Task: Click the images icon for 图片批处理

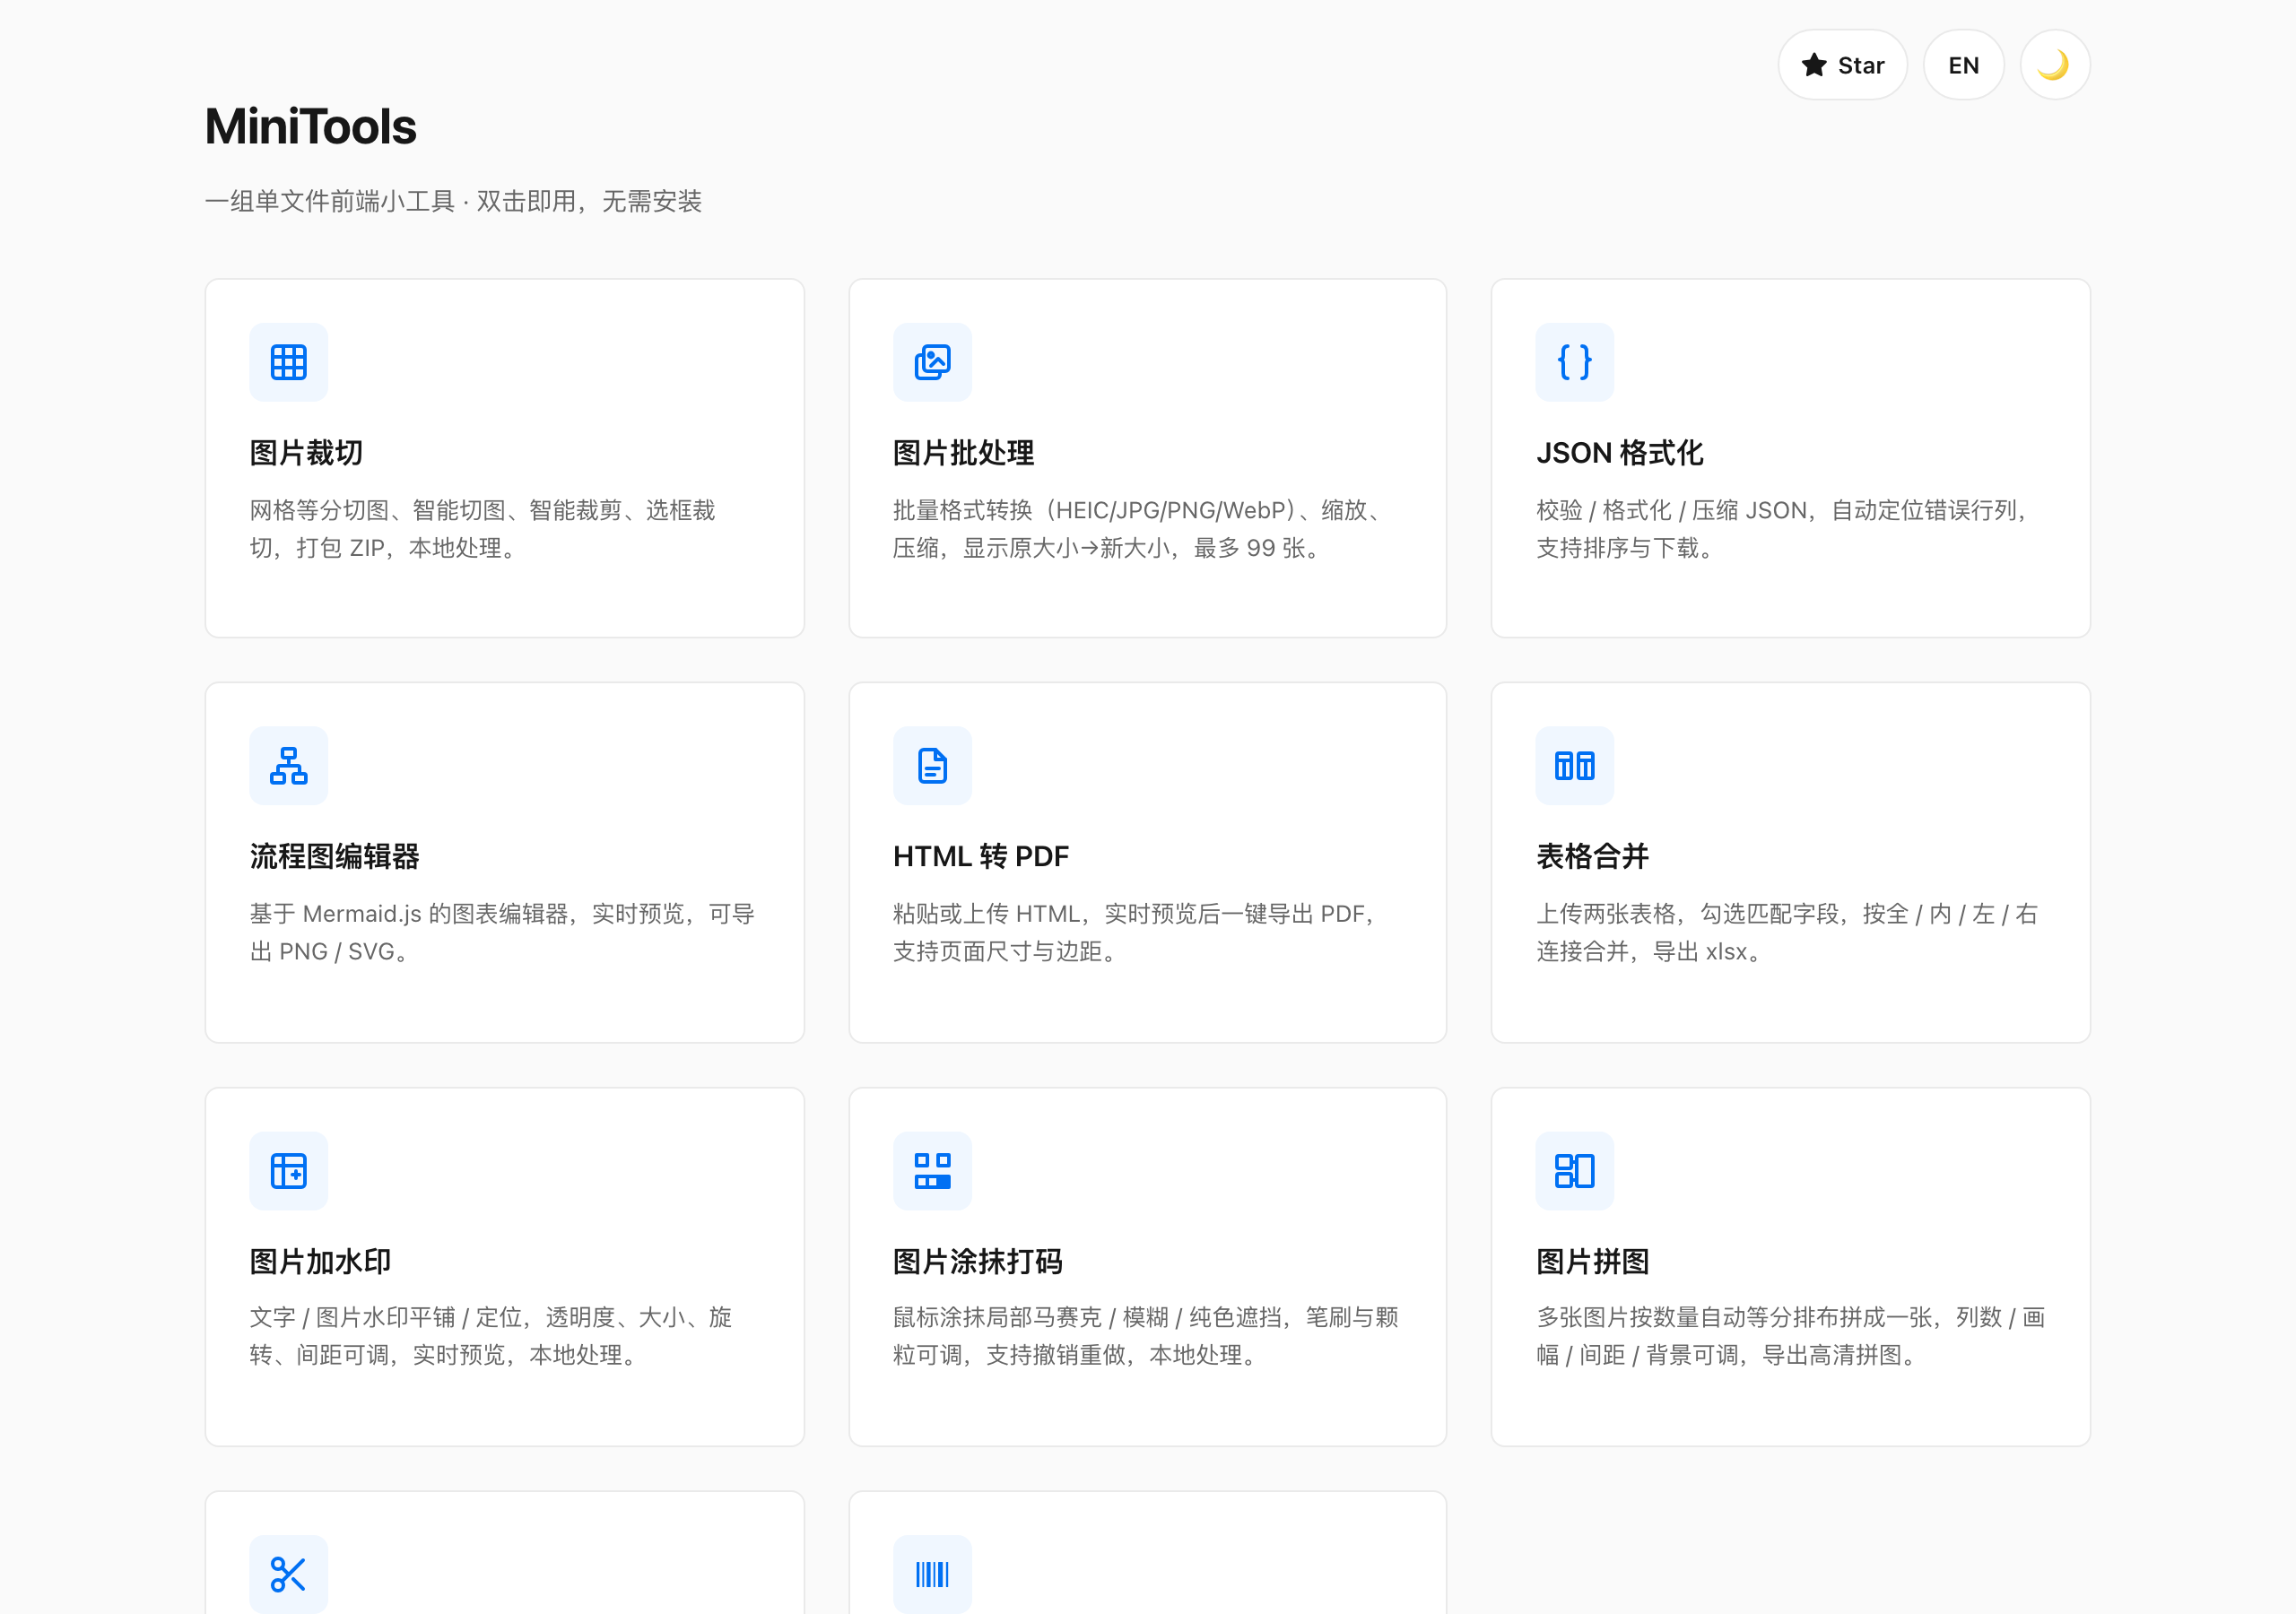Action: tap(932, 362)
